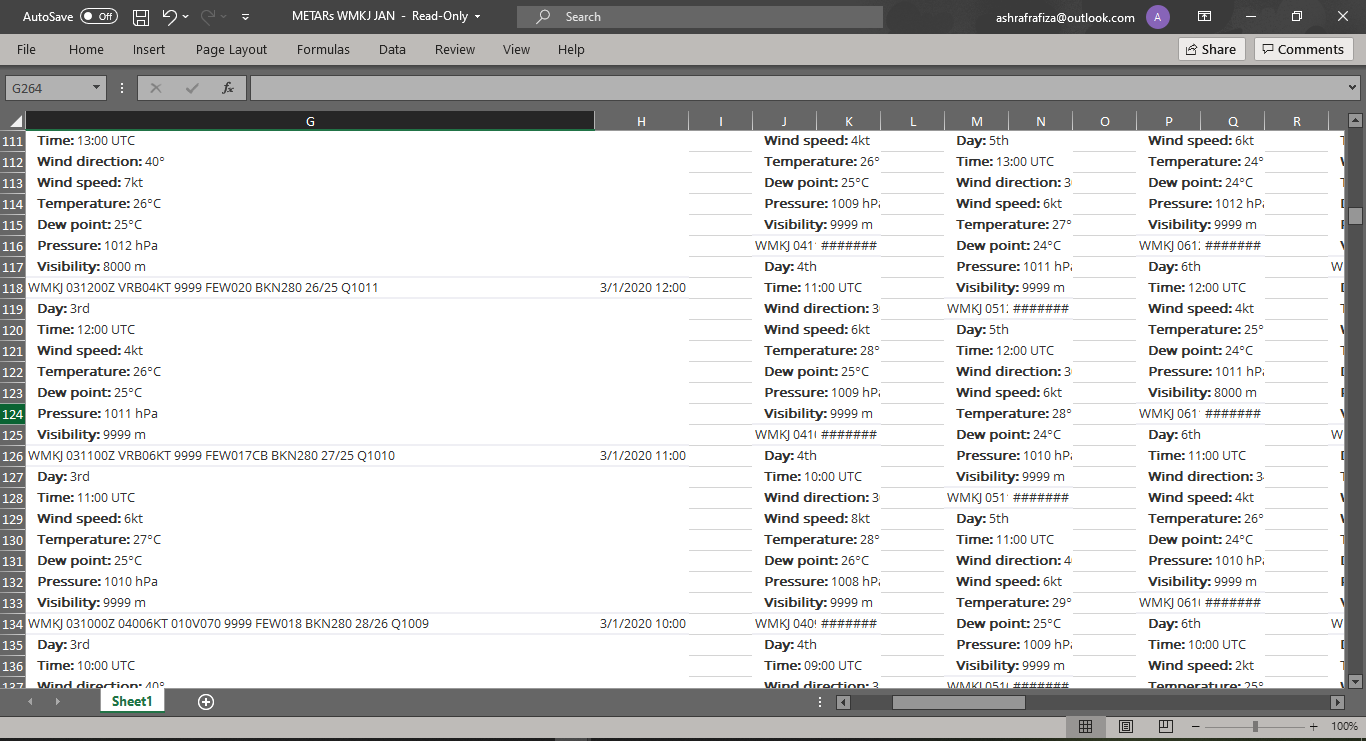The image size is (1366, 741).
Task: Open the Comments panel
Action: click(x=1304, y=49)
